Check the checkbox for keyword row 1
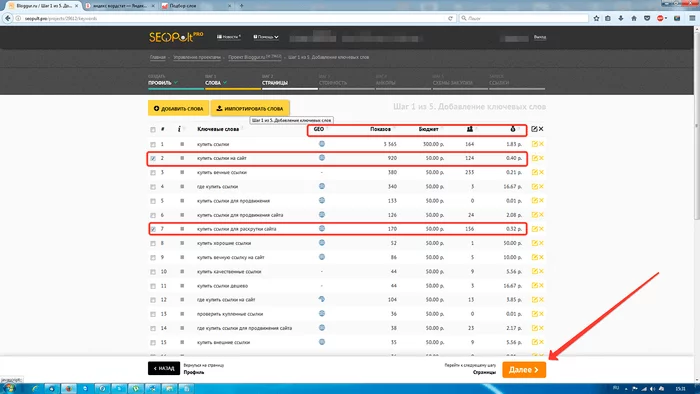The height and width of the screenshot is (394, 700). [153, 145]
